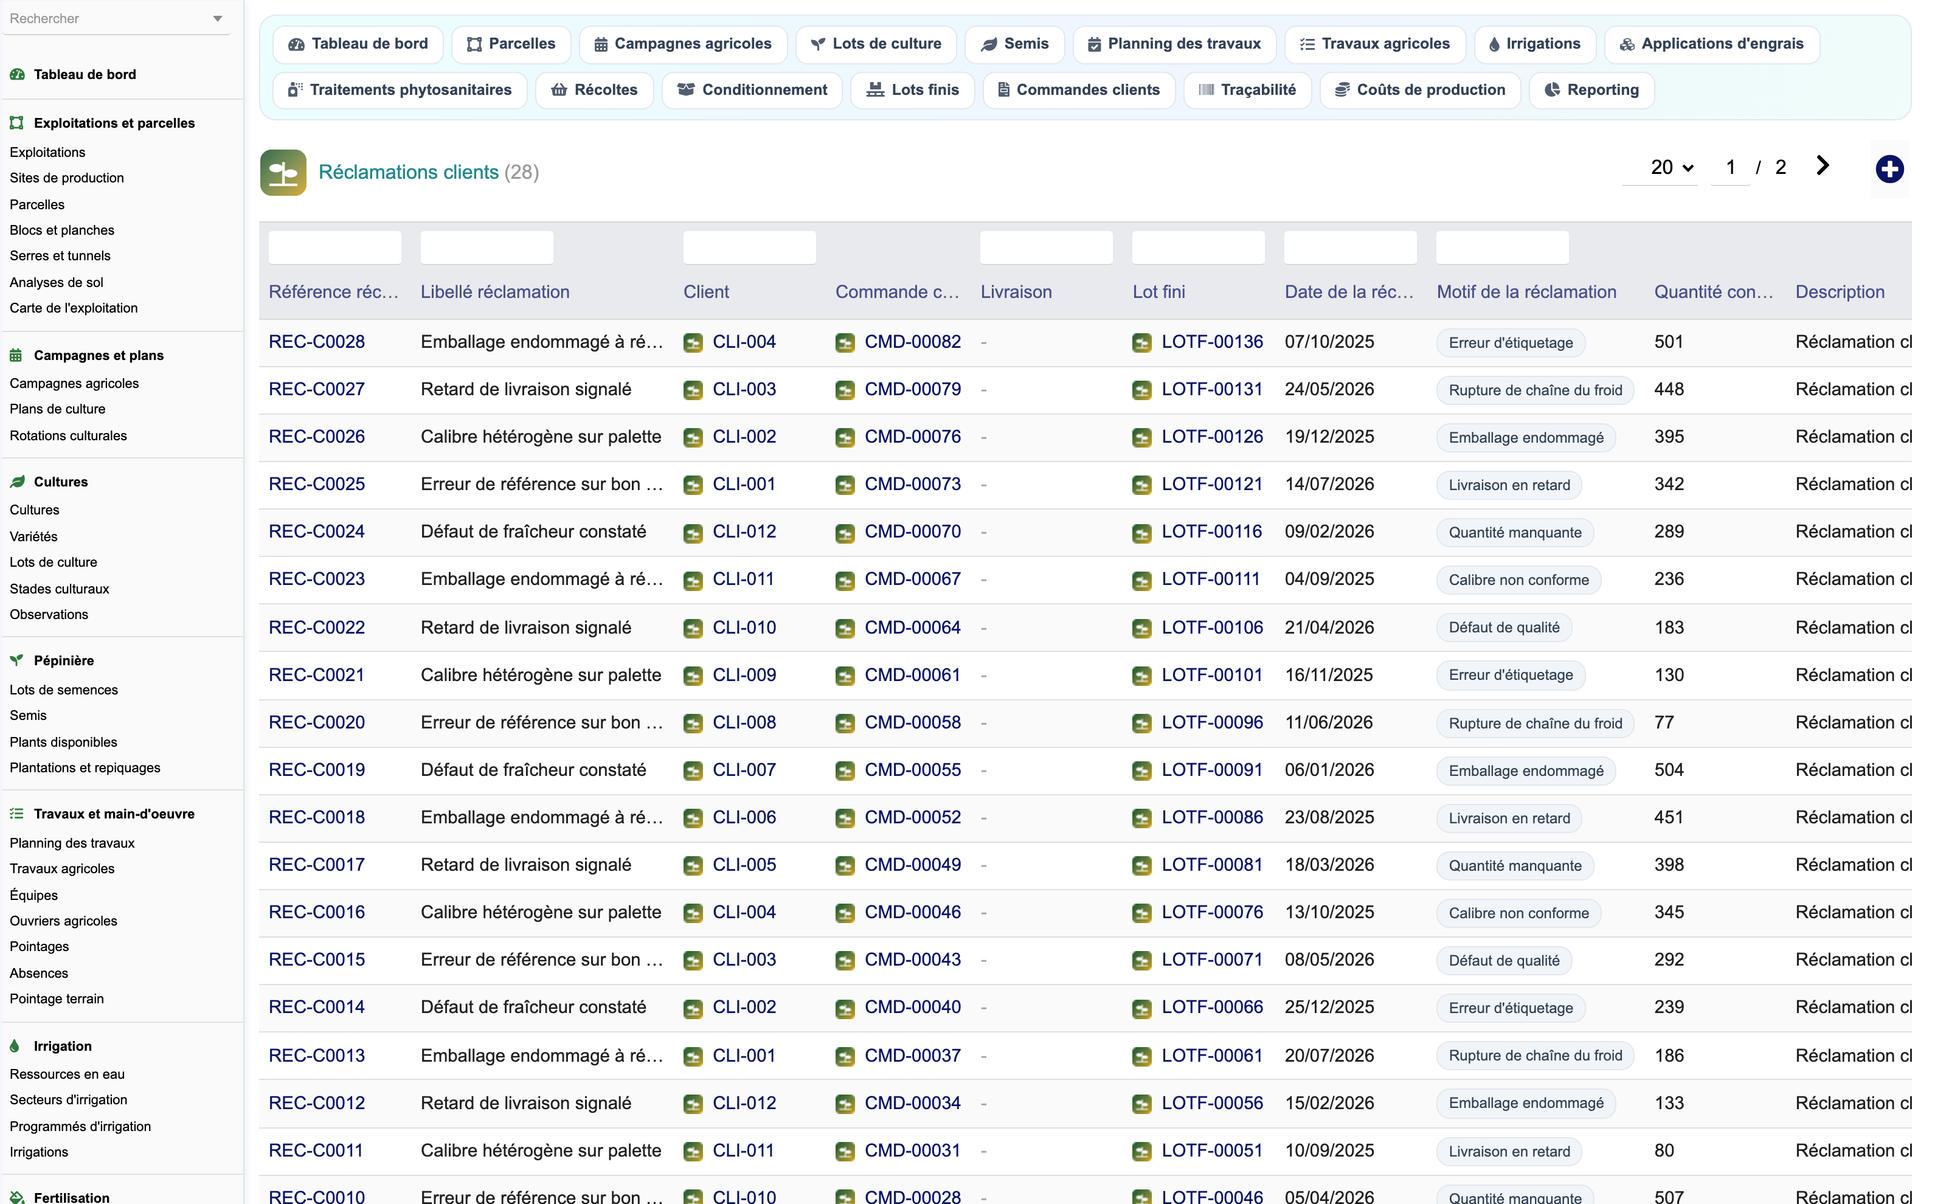Click the order icon beside CMD-00049
Screen dimensions: 1946x1204
(x=845, y=866)
